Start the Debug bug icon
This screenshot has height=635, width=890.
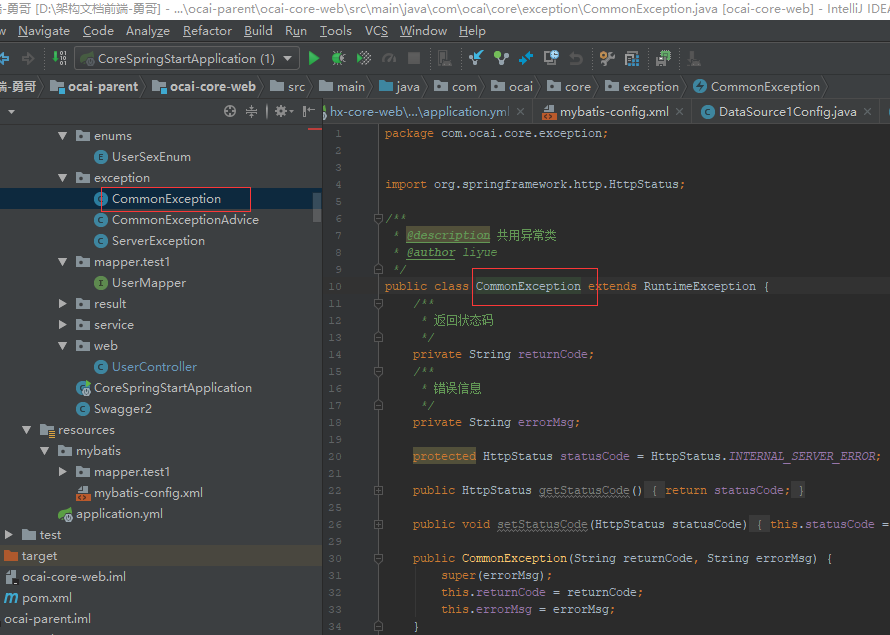coord(338,58)
